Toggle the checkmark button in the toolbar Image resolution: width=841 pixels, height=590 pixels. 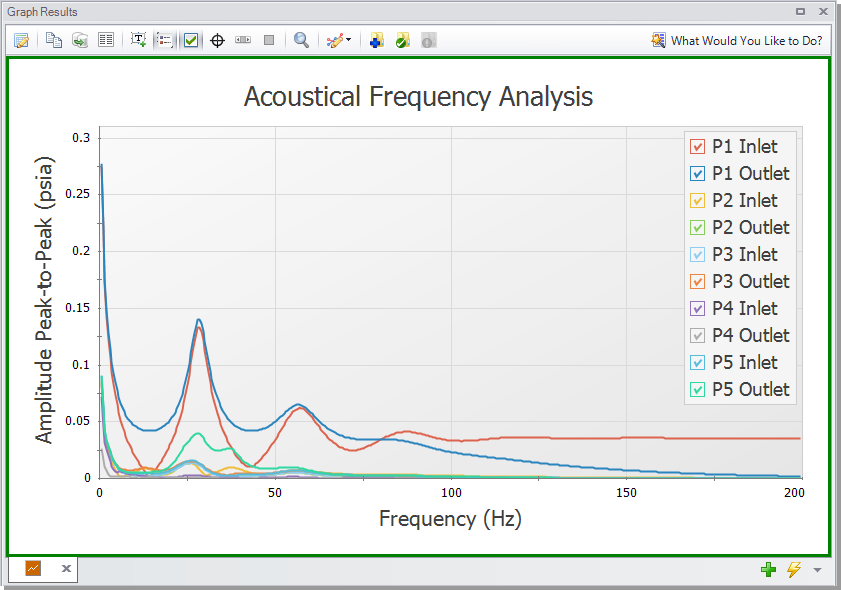coord(191,40)
